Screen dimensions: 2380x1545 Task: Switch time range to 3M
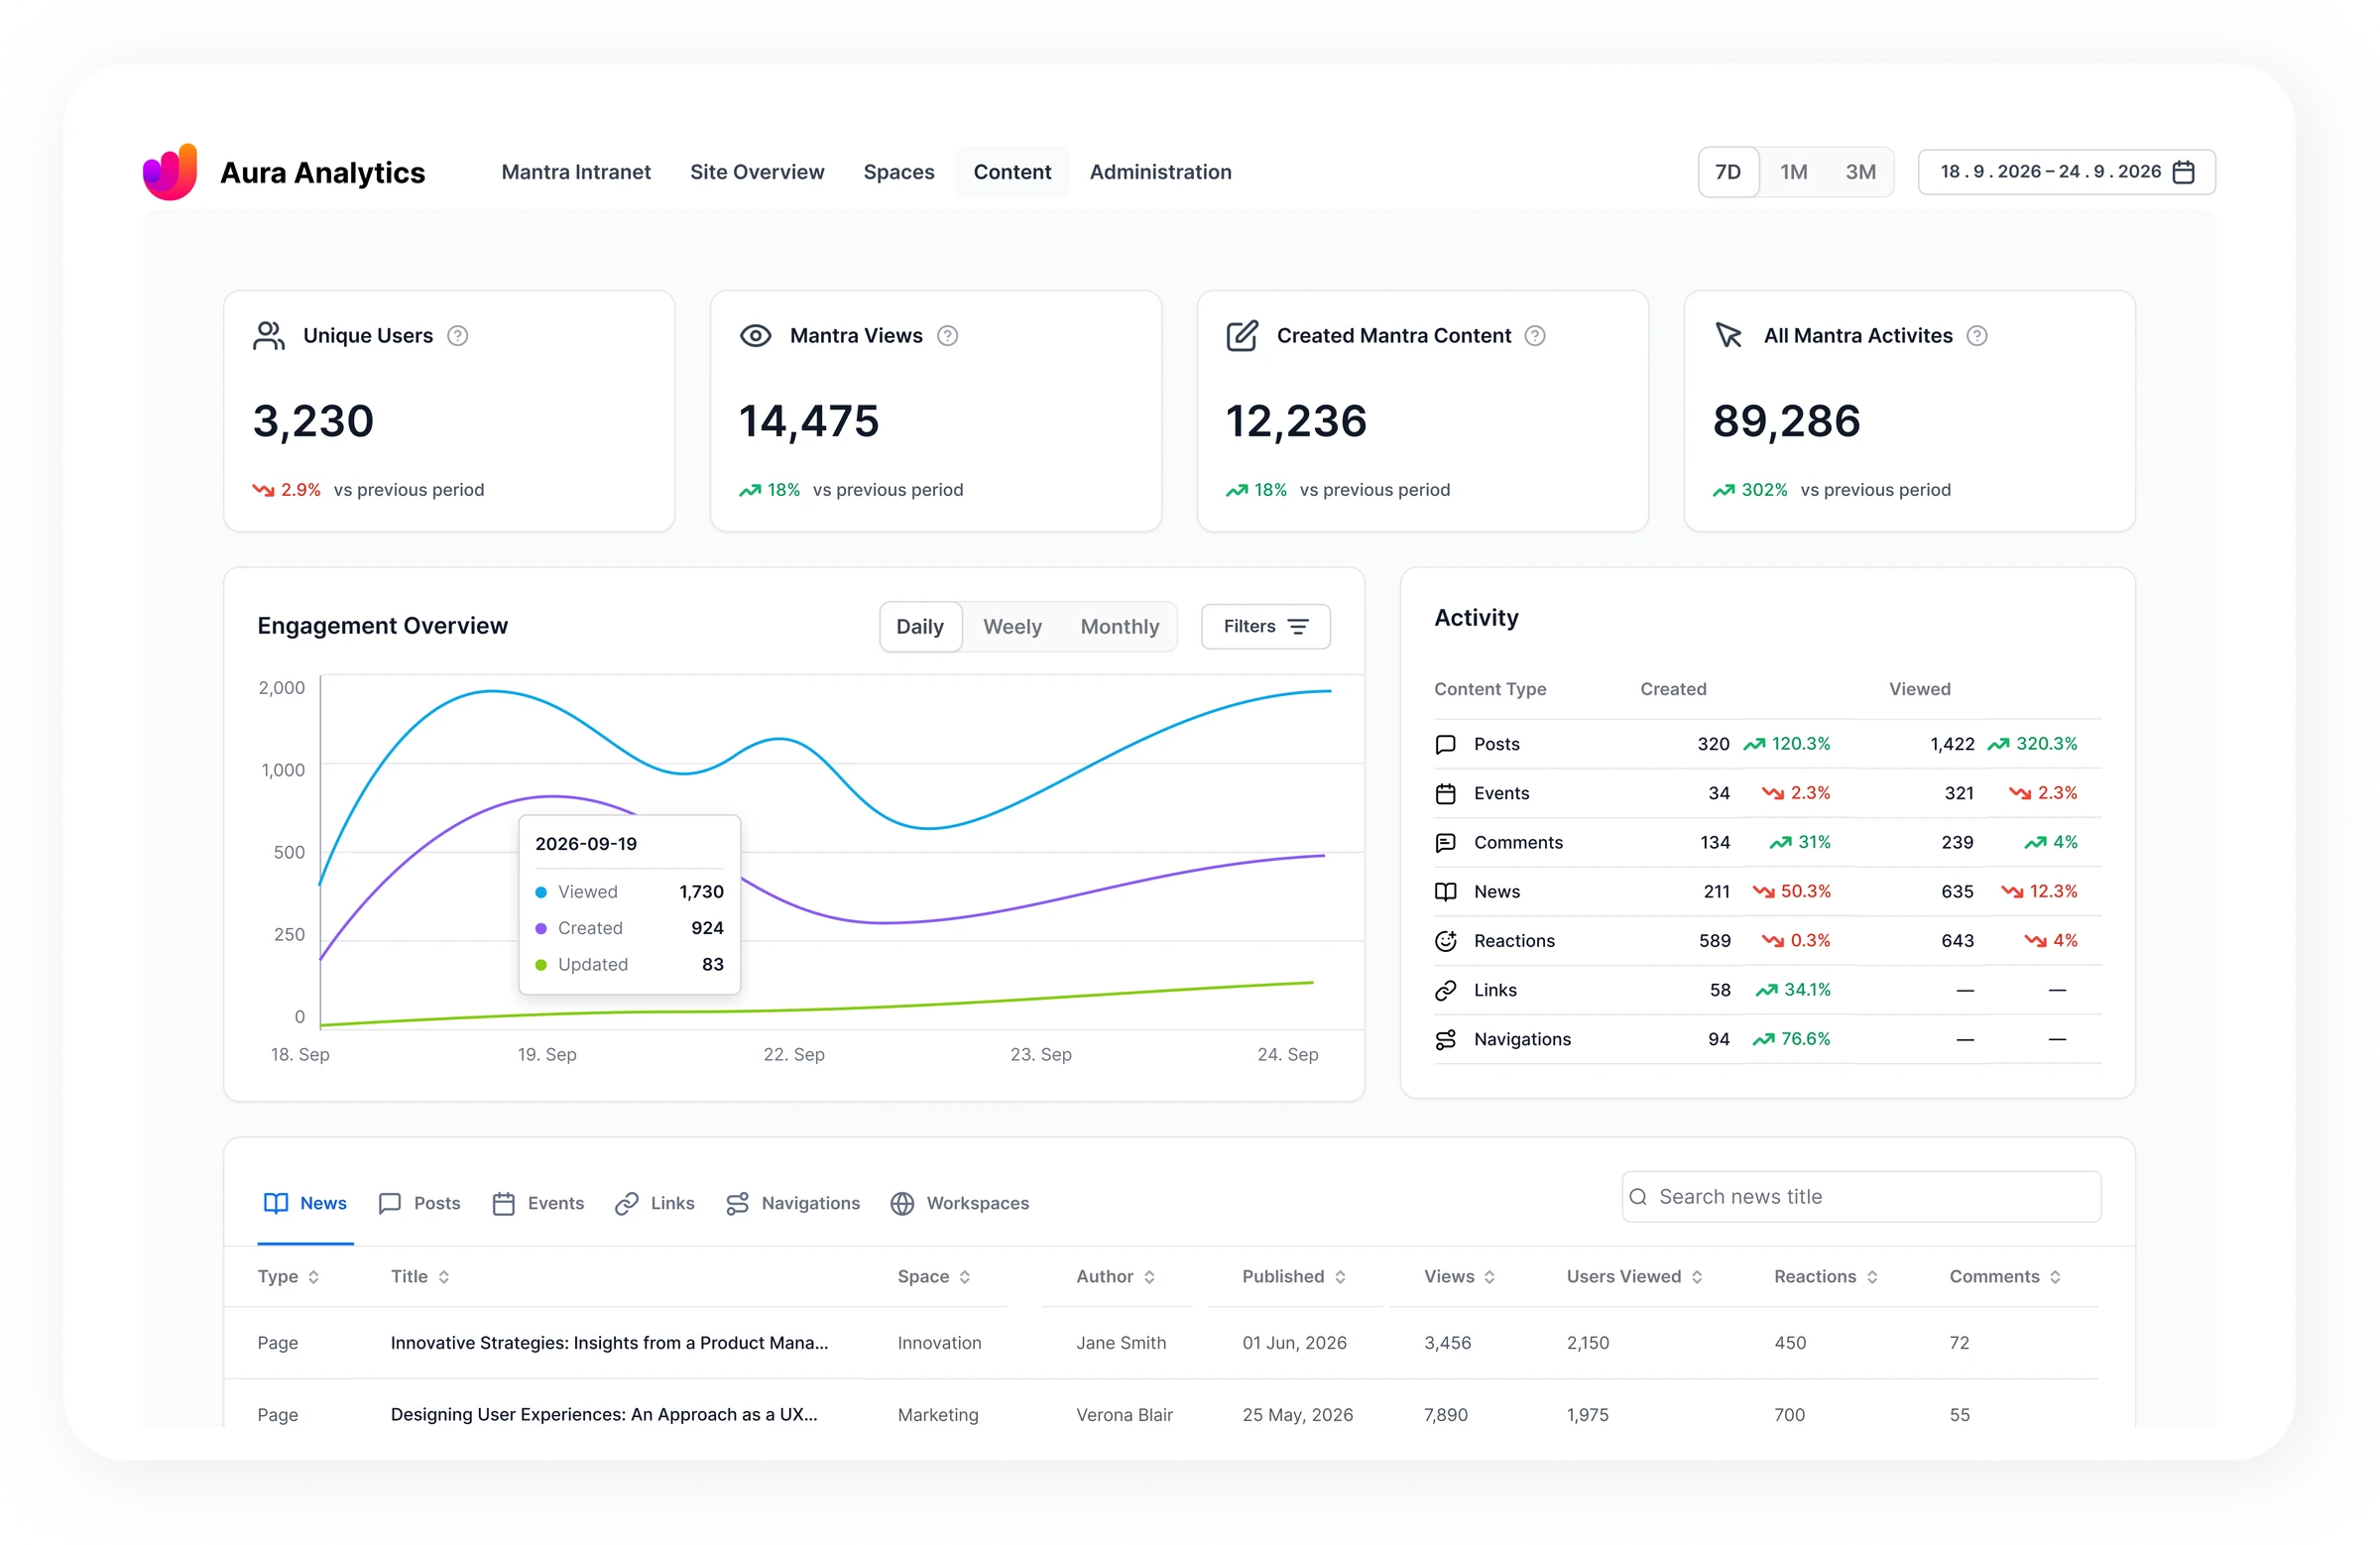[x=1860, y=172]
